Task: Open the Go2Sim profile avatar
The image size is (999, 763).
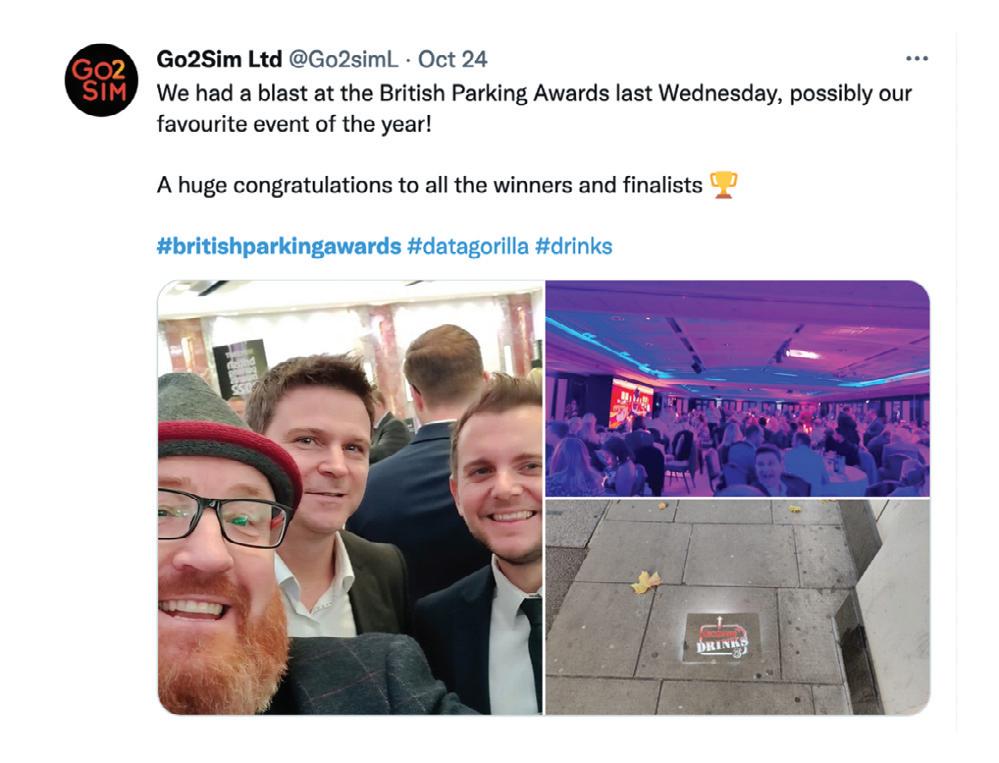Action: click(101, 80)
